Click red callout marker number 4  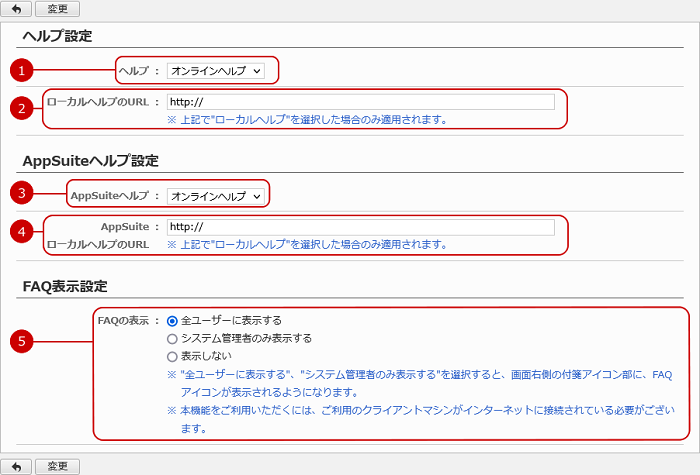click(x=23, y=231)
